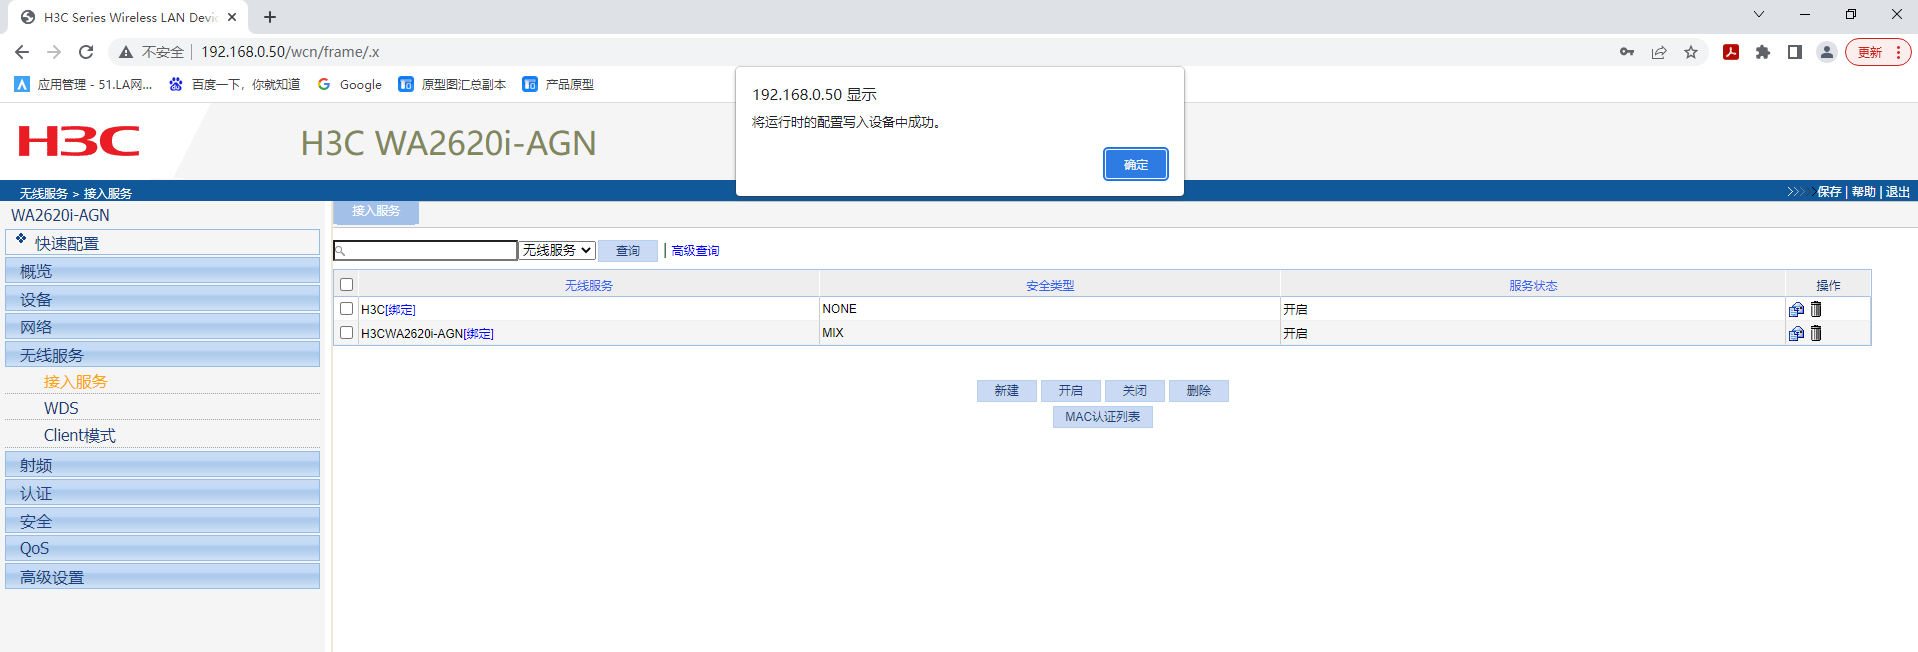Click the 确定 button in alert dialog
This screenshot has width=1918, height=652.
[x=1135, y=164]
